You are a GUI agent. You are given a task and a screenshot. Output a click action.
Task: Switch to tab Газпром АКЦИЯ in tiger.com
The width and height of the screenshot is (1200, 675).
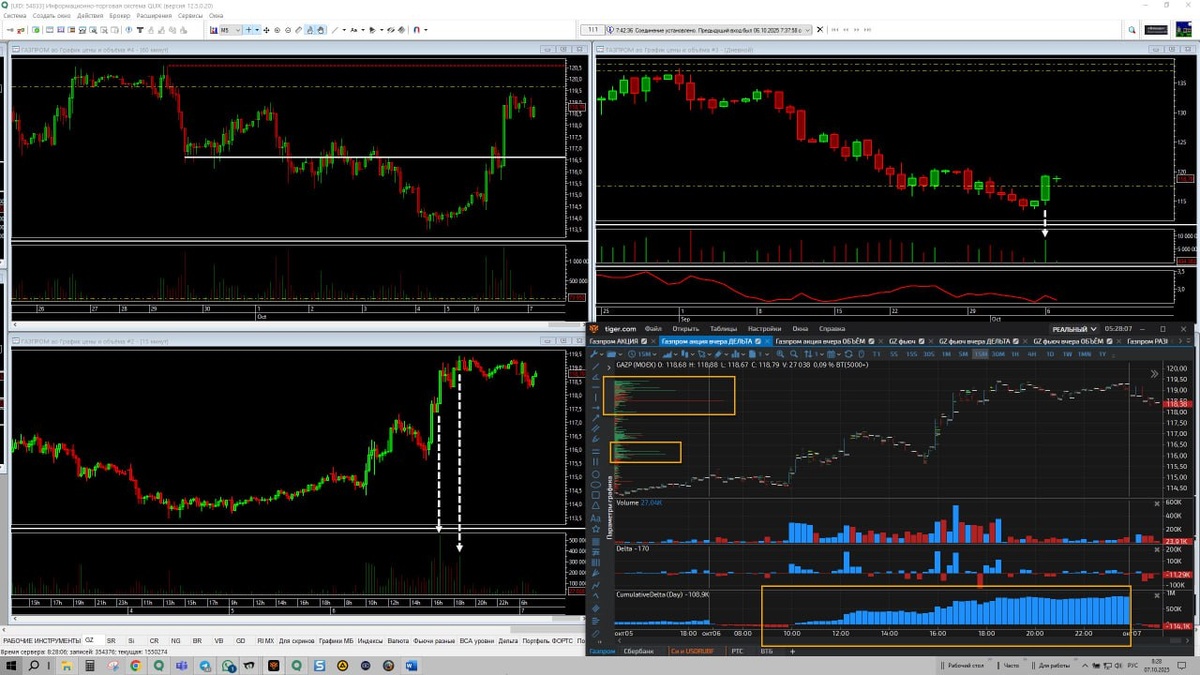tap(614, 341)
